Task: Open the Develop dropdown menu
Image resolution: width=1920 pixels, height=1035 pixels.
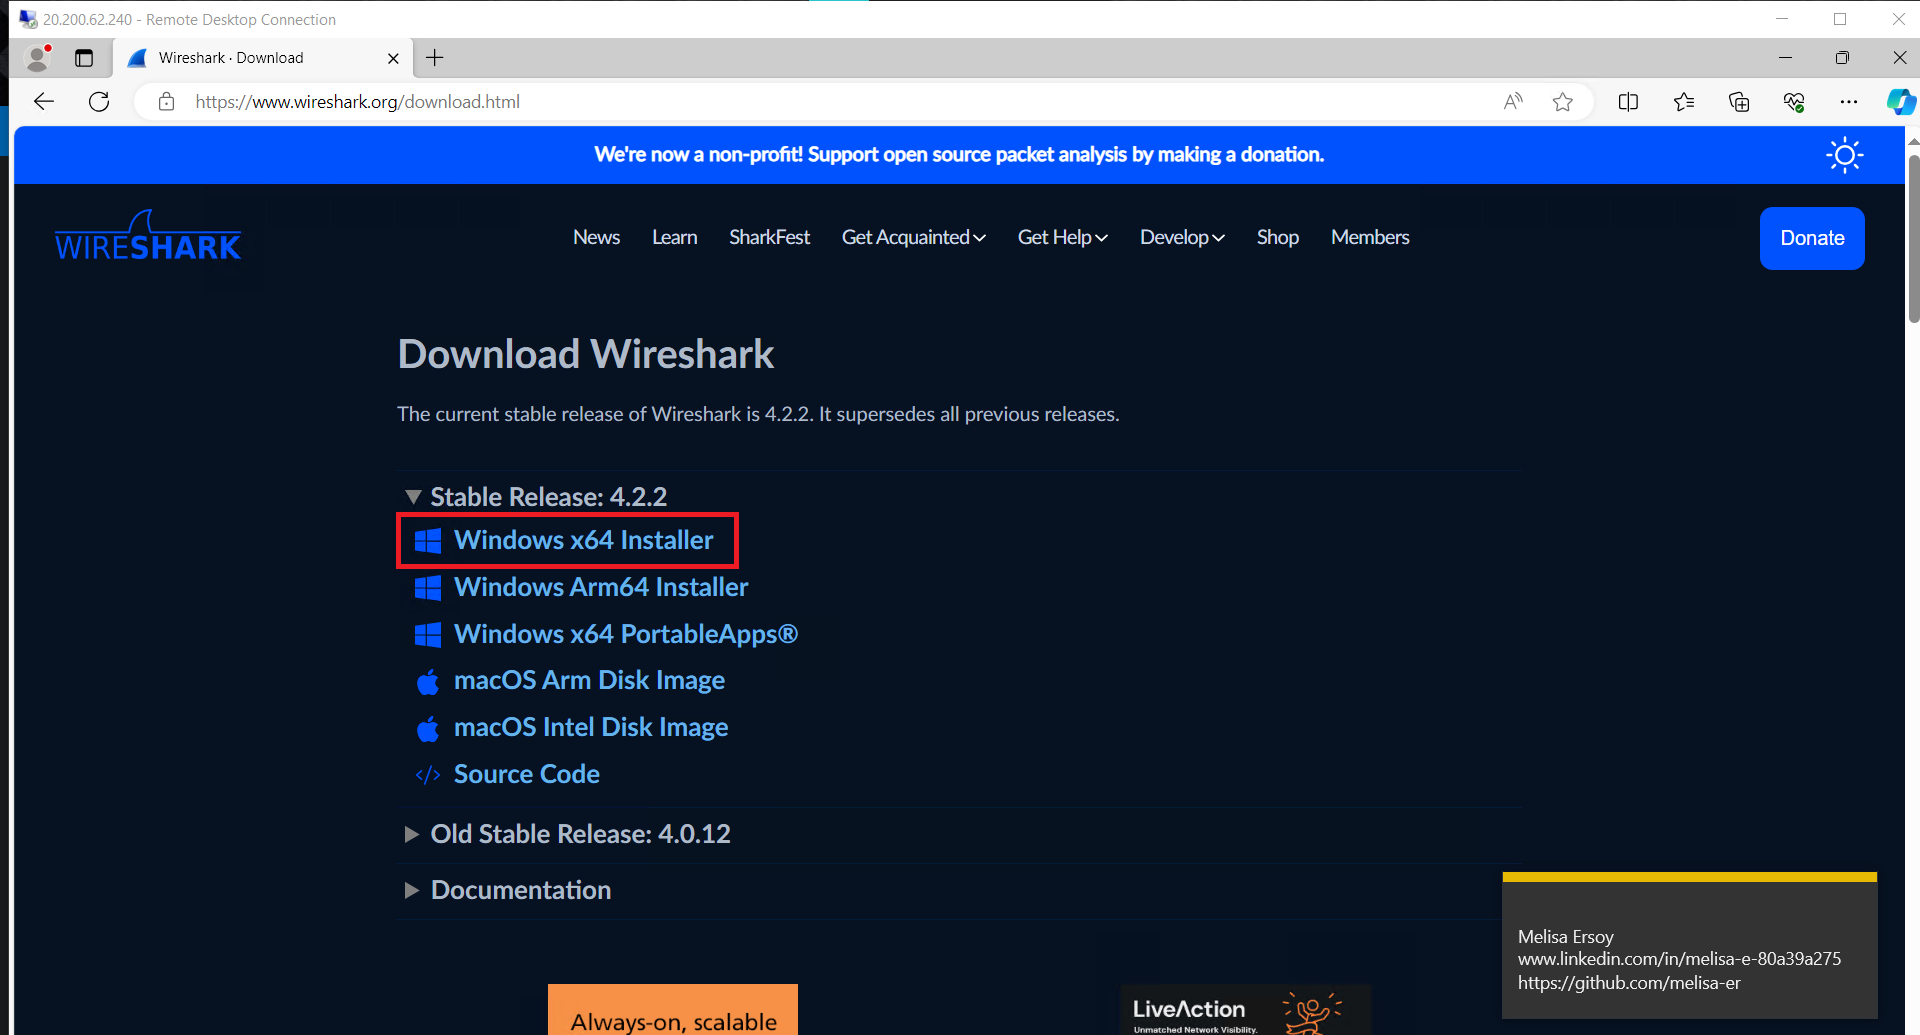Action: pyautogui.click(x=1182, y=237)
